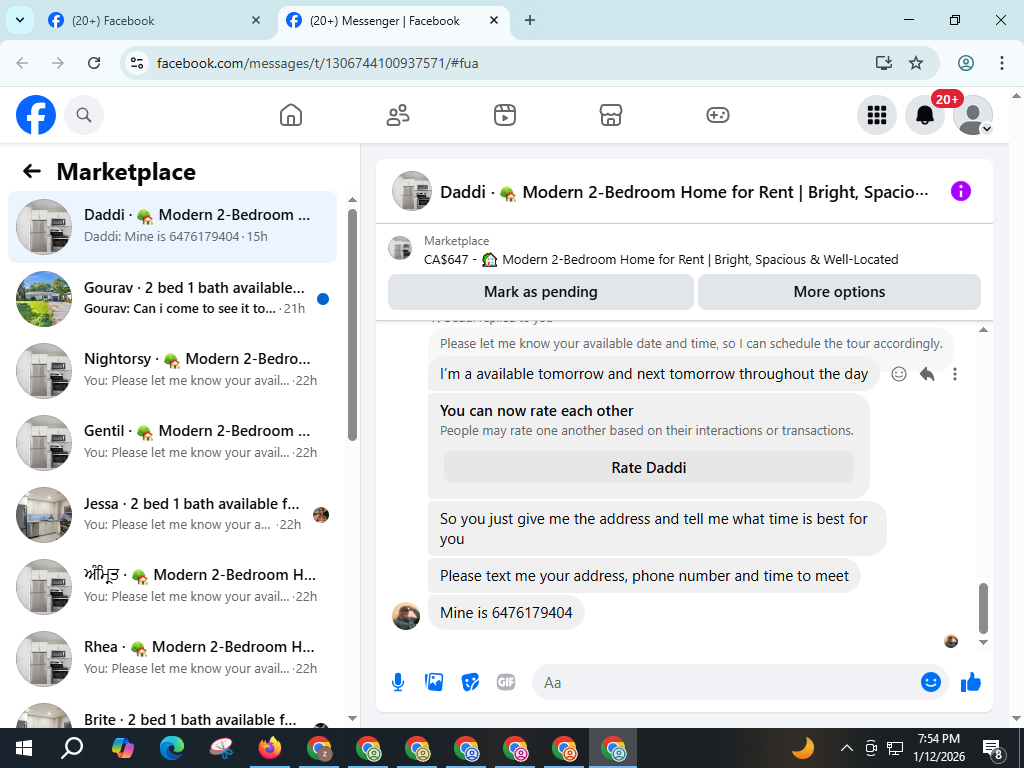
Task: Click conversation list scrollbar thumb
Action: coord(352,325)
